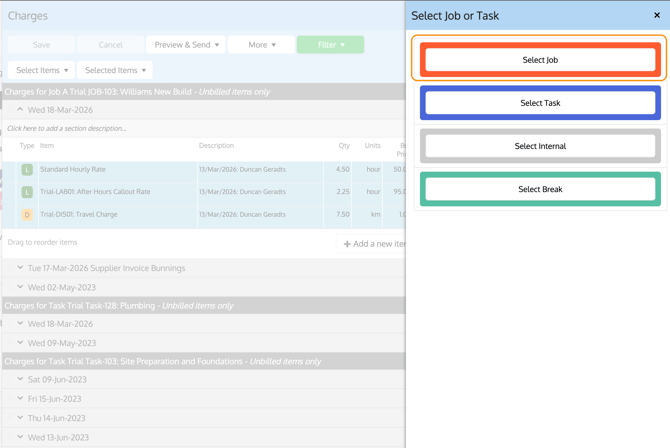Open the Preview & Send dropdown

click(186, 45)
